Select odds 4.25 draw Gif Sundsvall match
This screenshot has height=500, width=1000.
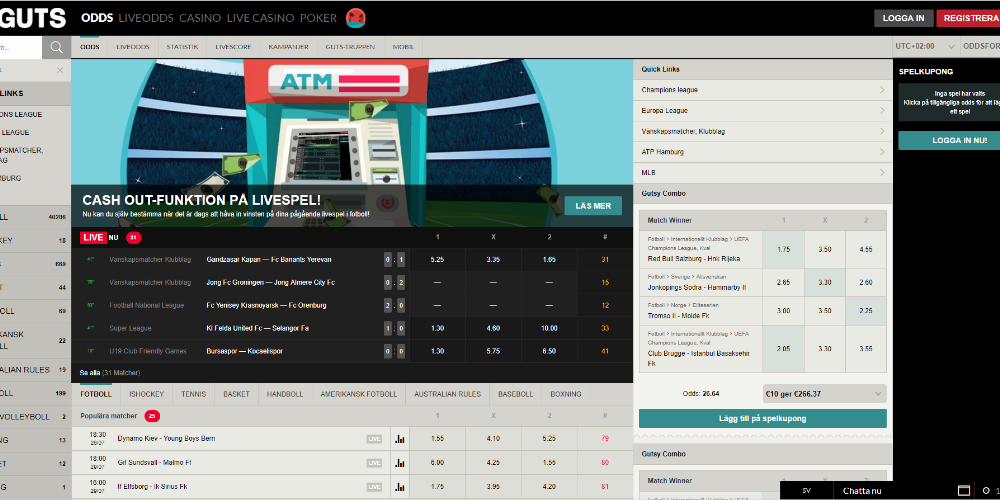click(x=493, y=463)
